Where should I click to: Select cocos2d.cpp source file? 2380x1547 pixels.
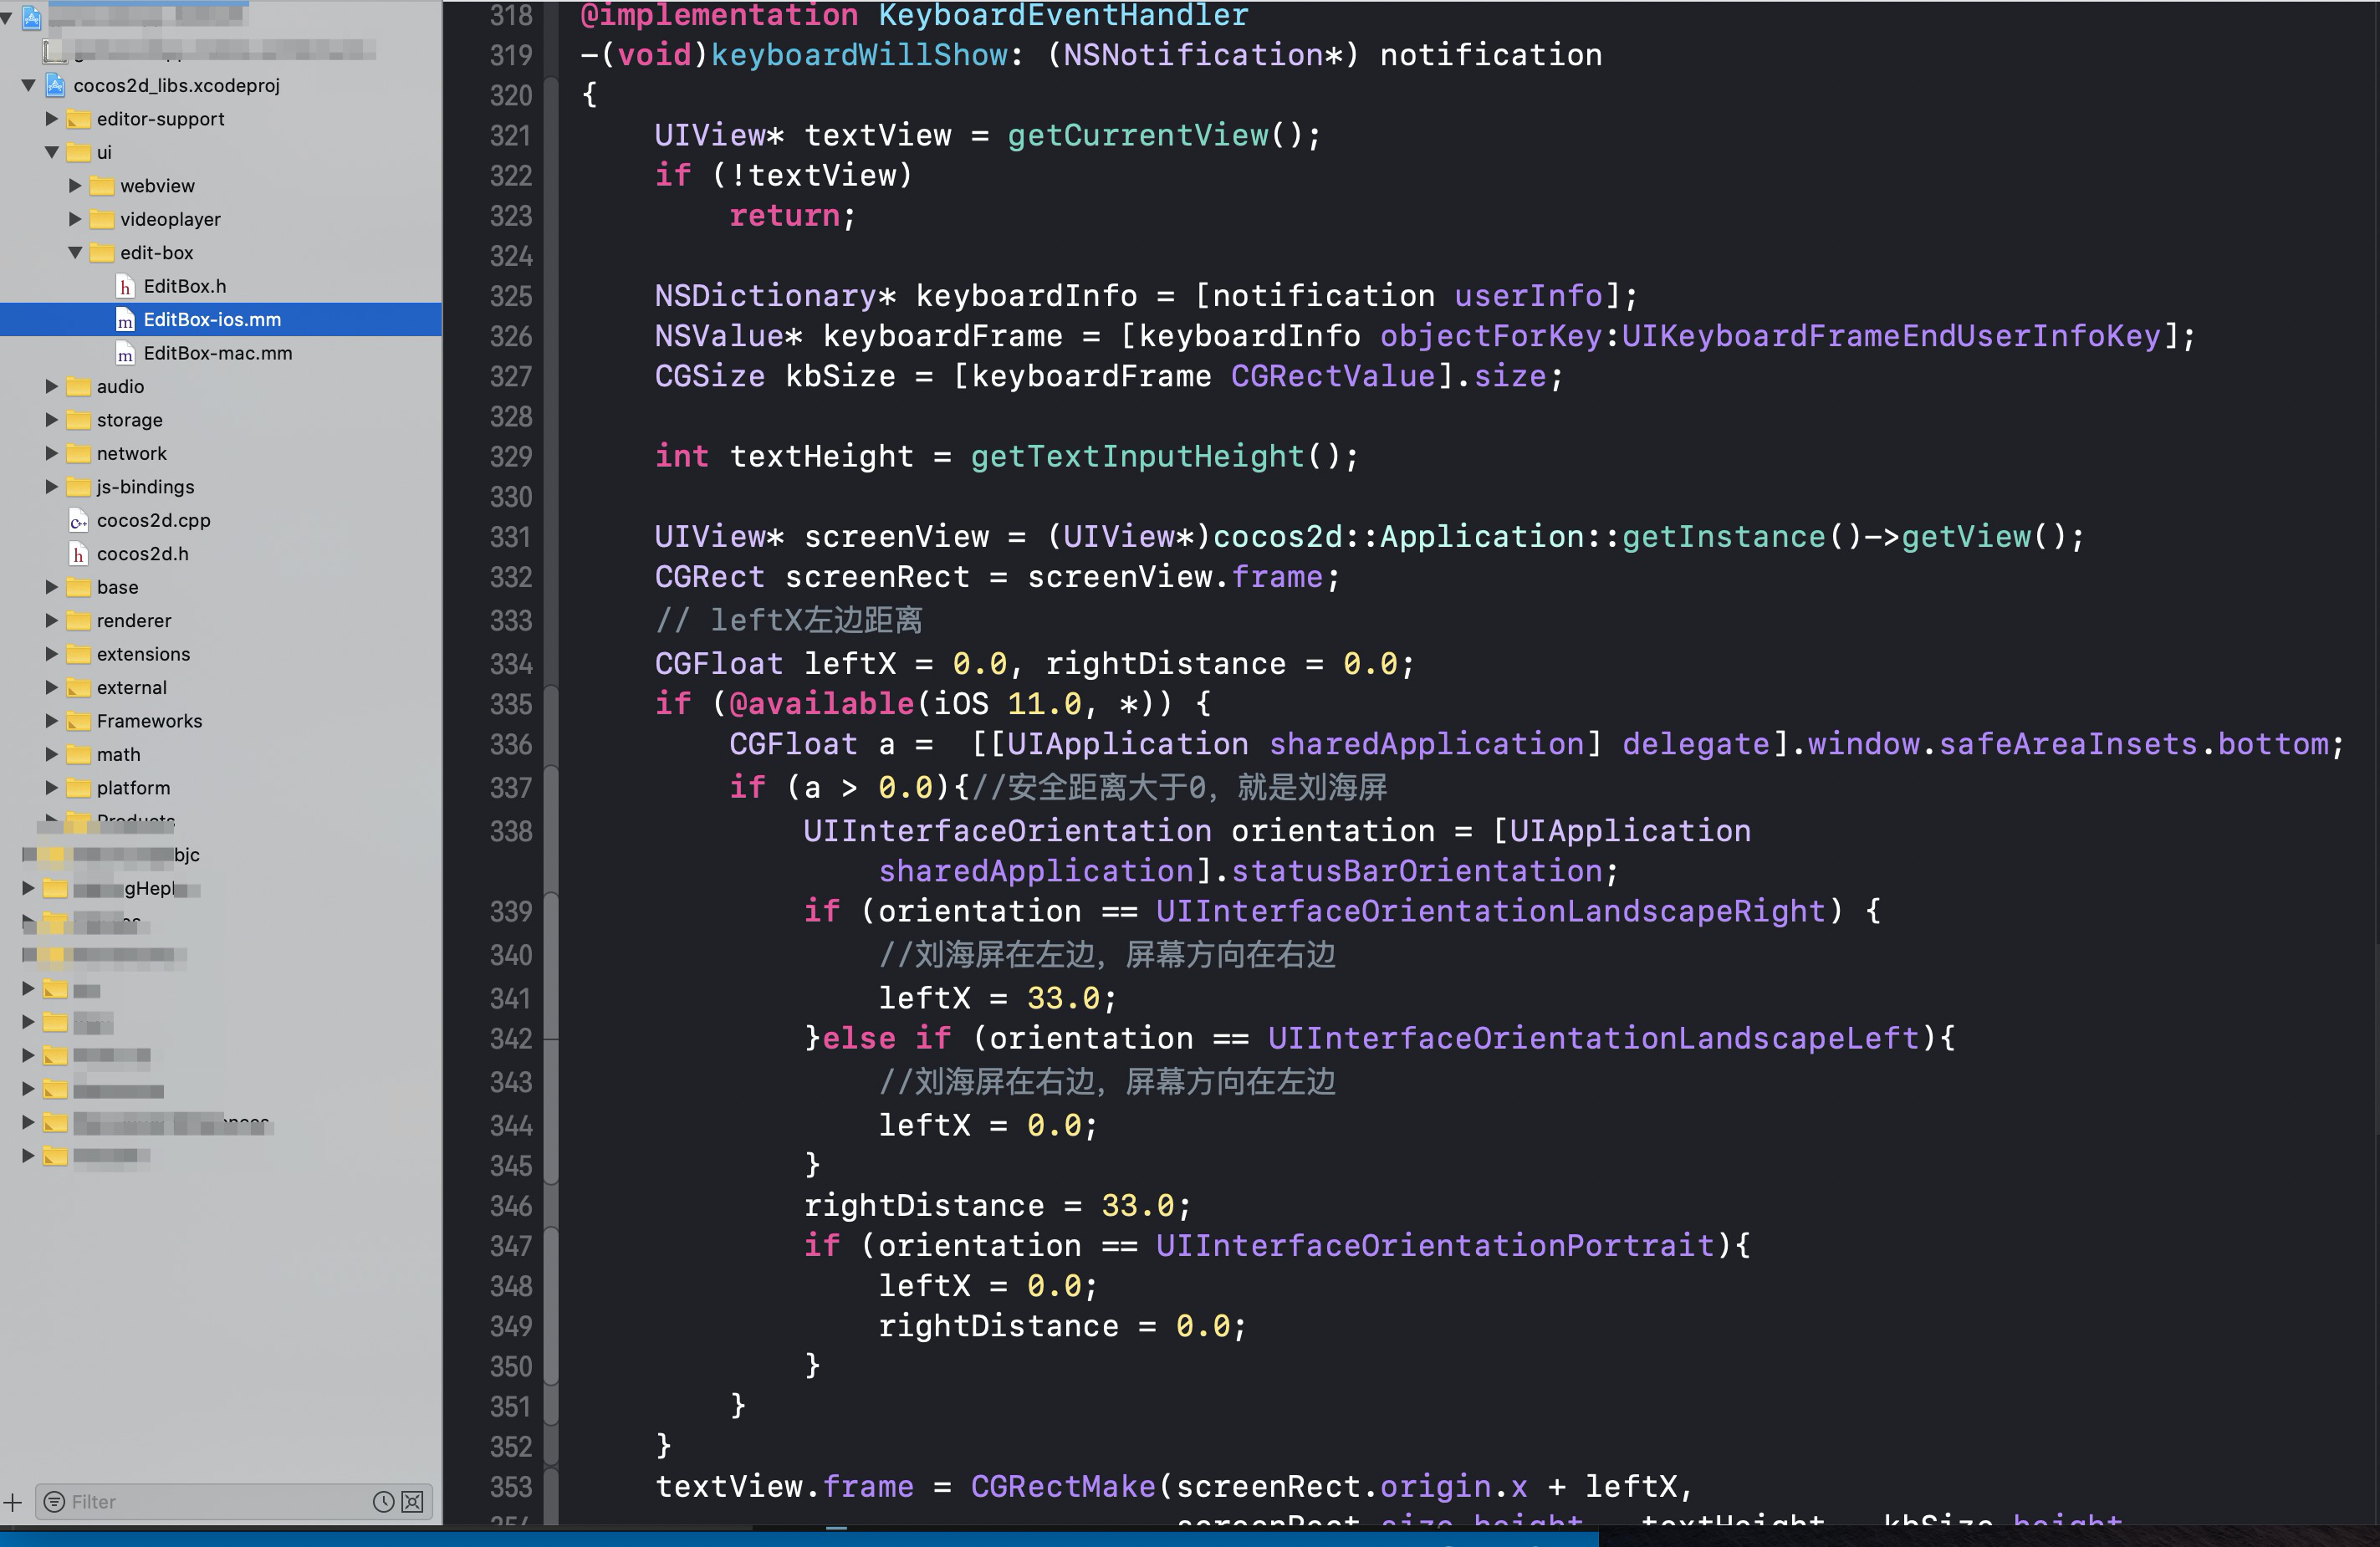153,520
